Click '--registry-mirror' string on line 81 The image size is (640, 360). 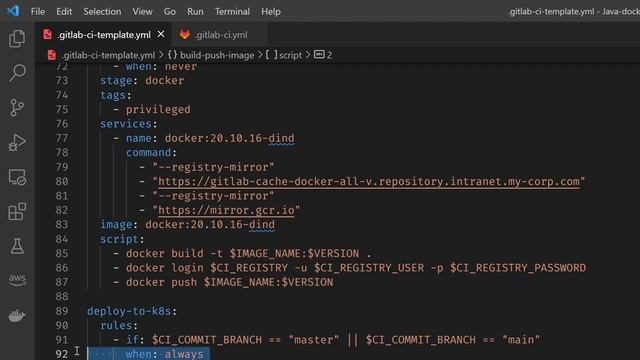coord(213,196)
